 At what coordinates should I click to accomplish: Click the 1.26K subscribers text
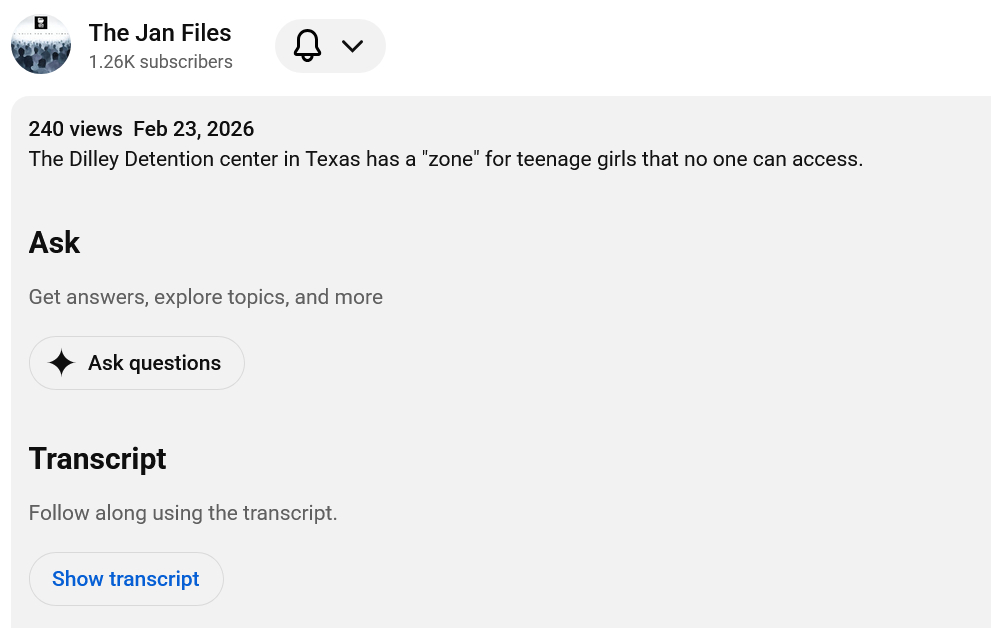[x=160, y=62]
